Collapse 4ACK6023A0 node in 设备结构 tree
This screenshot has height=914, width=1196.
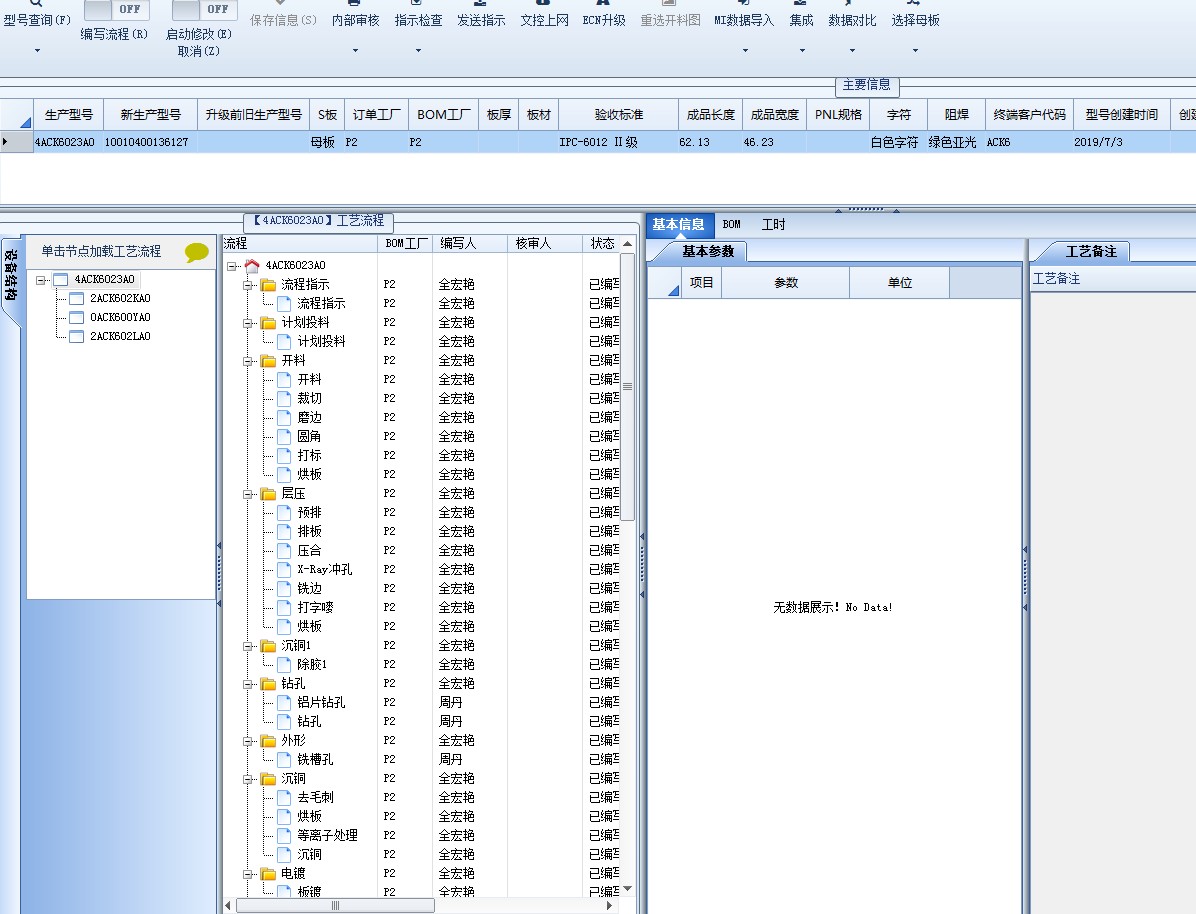click(x=40, y=280)
